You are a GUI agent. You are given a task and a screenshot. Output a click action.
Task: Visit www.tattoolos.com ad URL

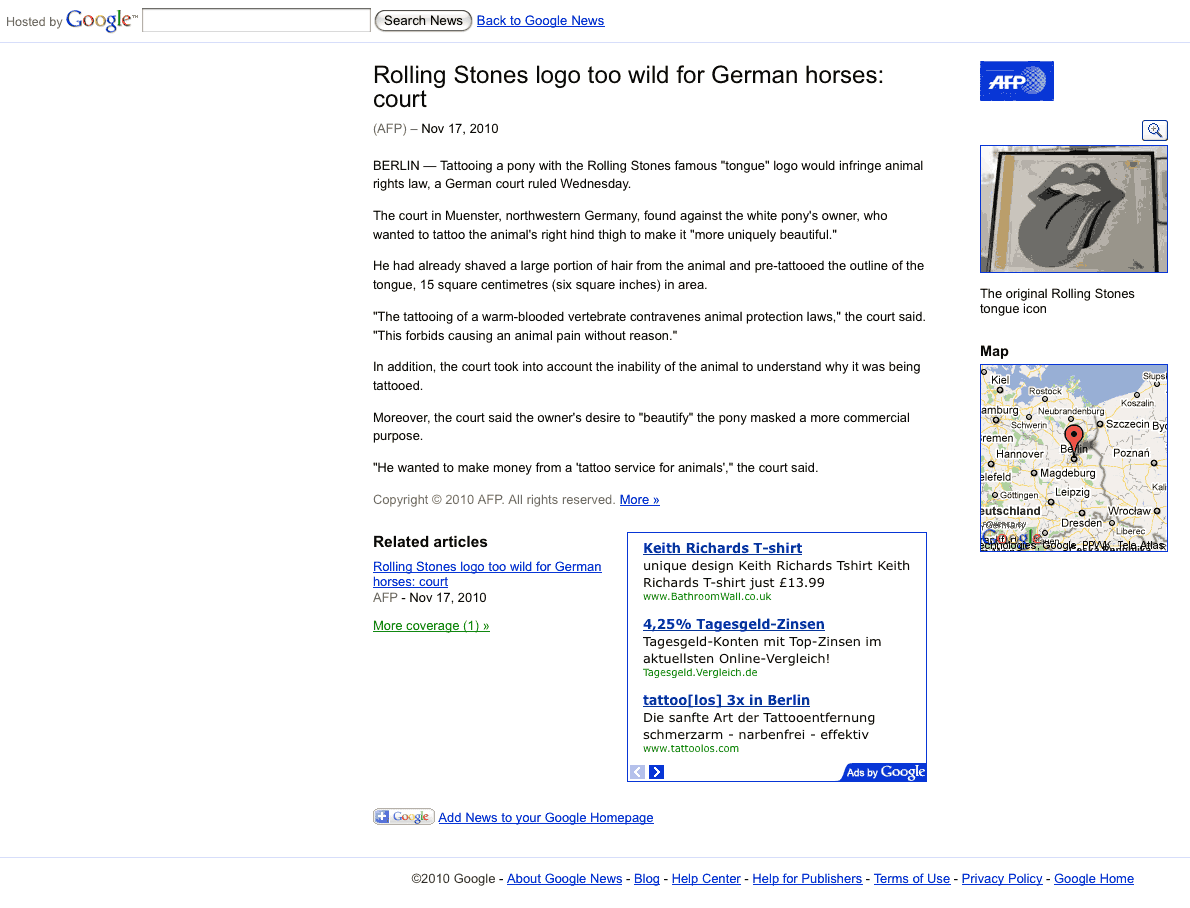click(691, 749)
